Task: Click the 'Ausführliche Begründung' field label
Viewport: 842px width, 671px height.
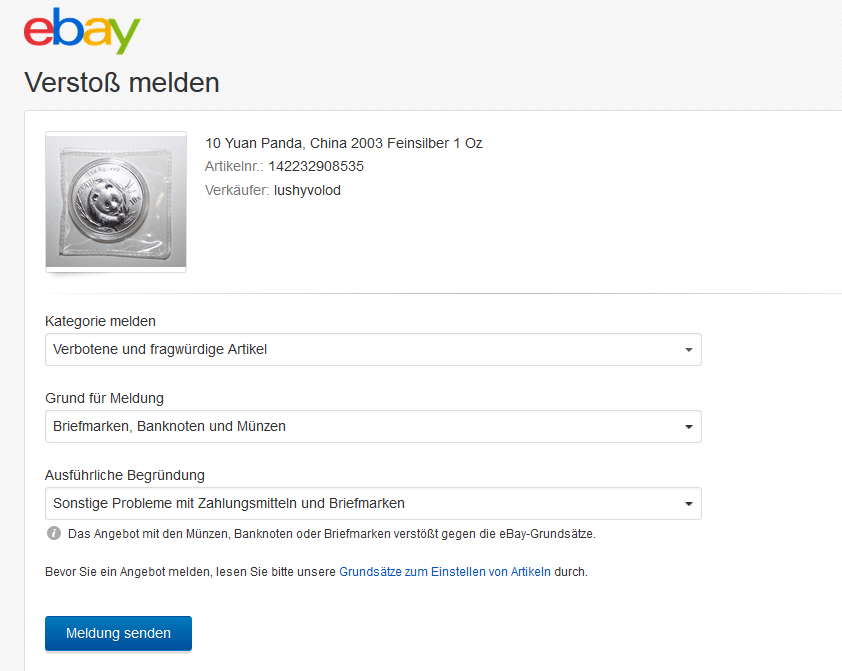Action: tap(125, 475)
